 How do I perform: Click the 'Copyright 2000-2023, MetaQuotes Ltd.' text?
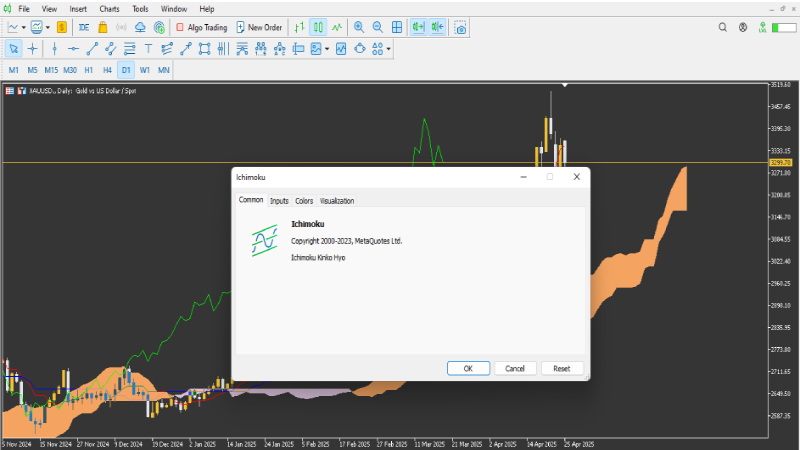coord(346,241)
